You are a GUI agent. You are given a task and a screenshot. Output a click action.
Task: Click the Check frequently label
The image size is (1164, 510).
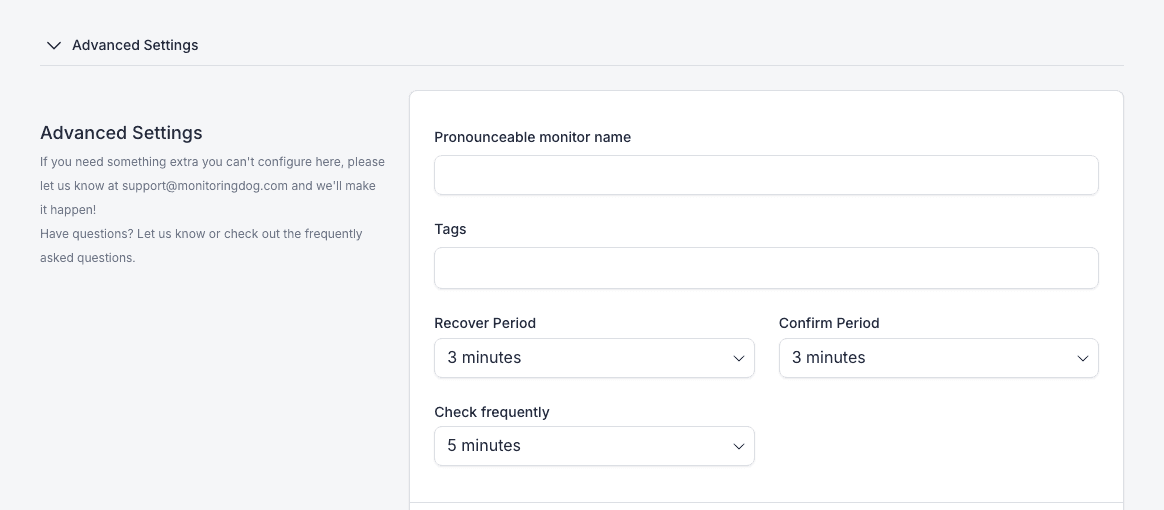[x=491, y=412]
